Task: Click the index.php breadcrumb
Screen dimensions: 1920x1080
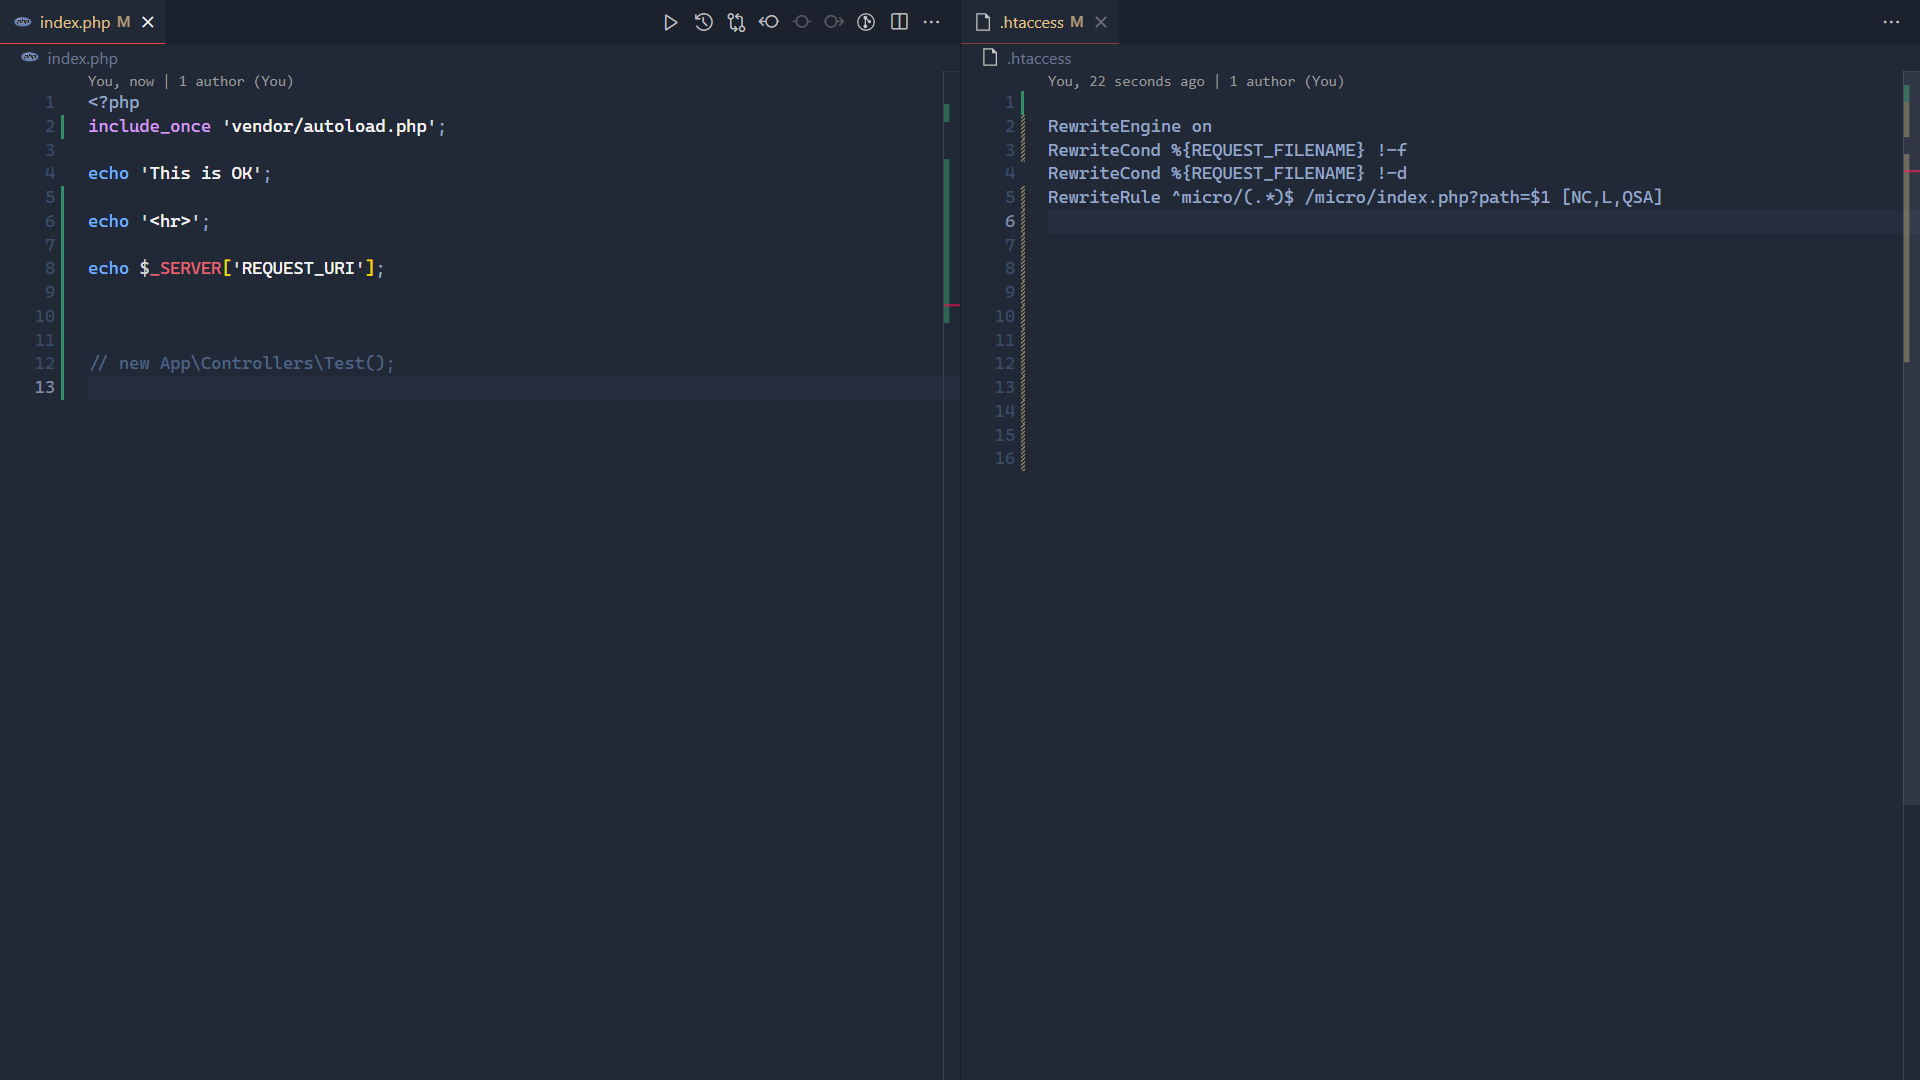Action: coord(82,58)
